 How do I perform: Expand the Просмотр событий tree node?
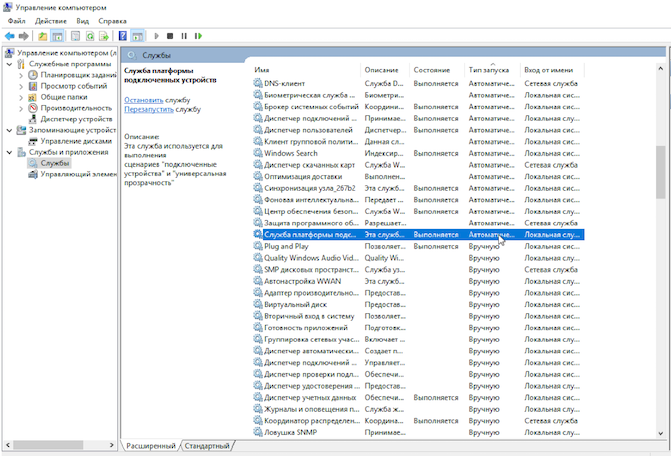pyautogui.click(x=21, y=87)
